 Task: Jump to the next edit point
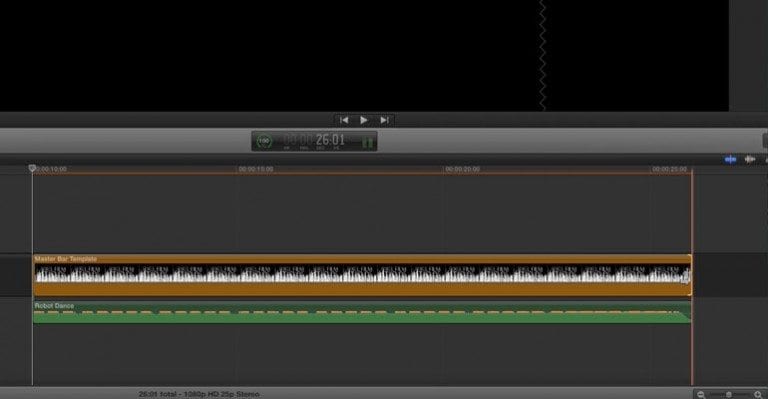click(x=384, y=120)
